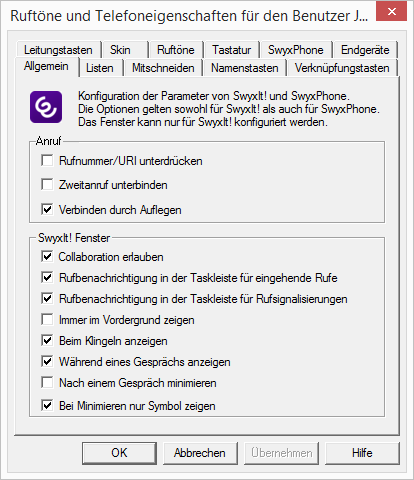Image resolution: width=414 pixels, height=480 pixels.
Task: Select the Ruftöne tab
Action: (x=176, y=50)
